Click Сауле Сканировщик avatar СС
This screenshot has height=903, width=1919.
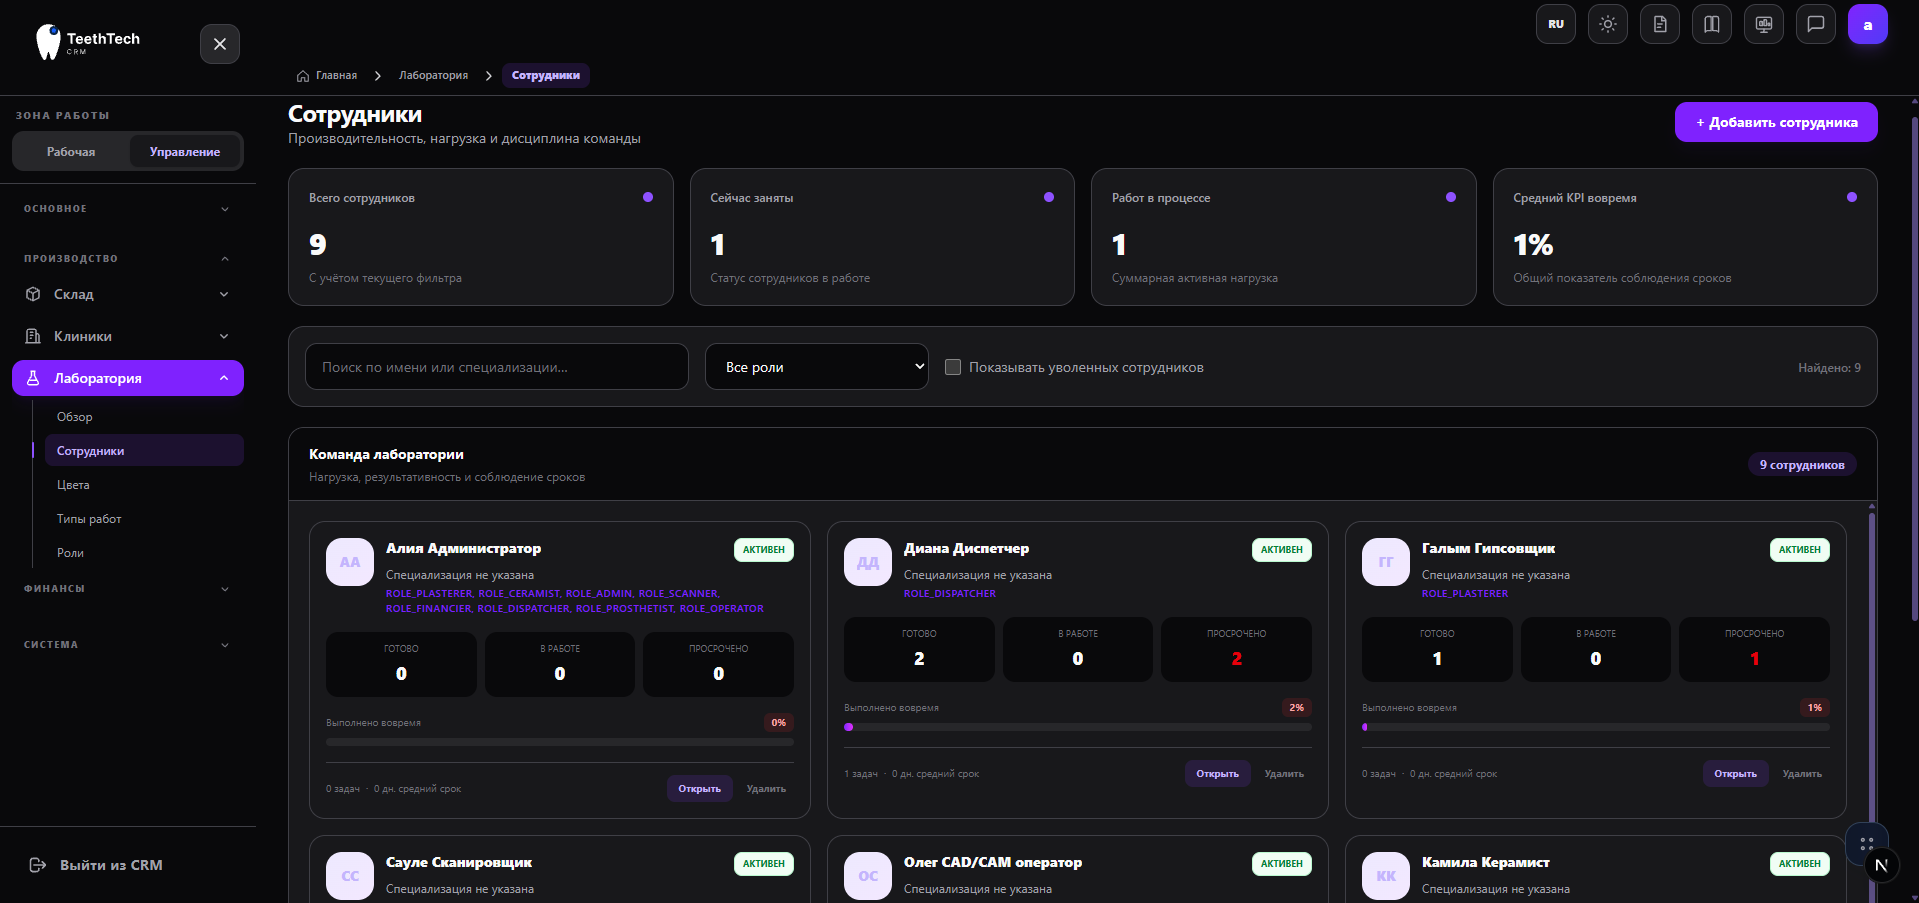tap(350, 876)
